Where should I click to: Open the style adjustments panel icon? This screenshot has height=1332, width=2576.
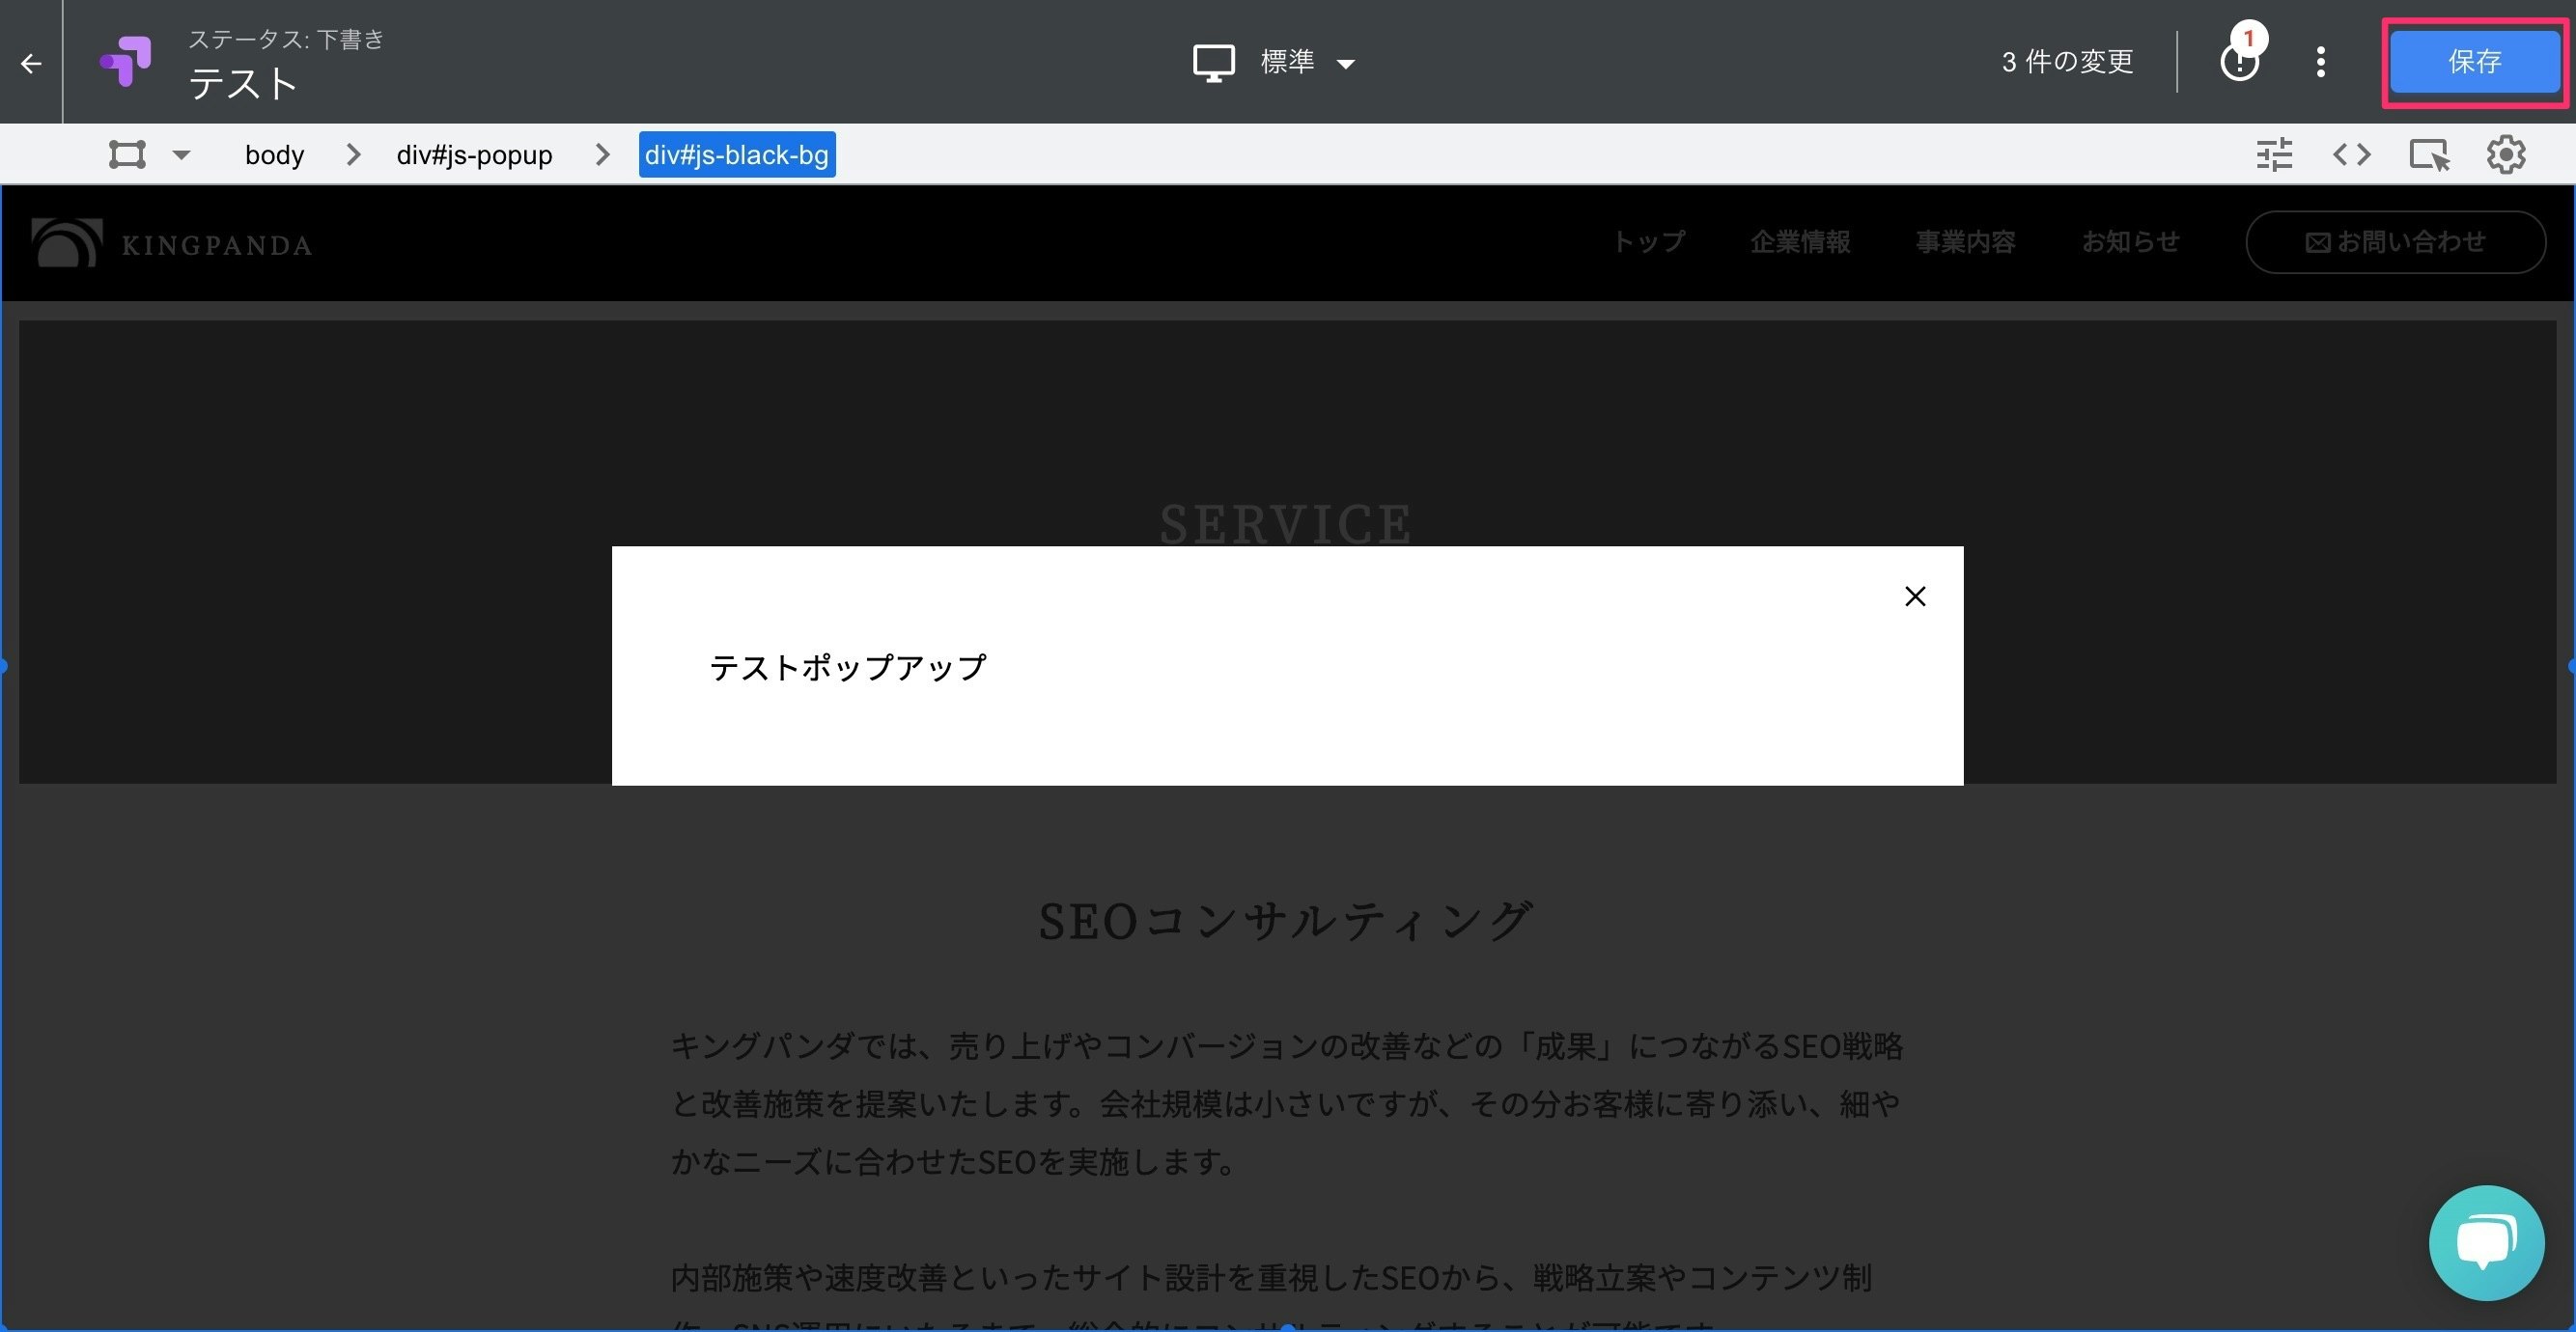click(x=2273, y=154)
